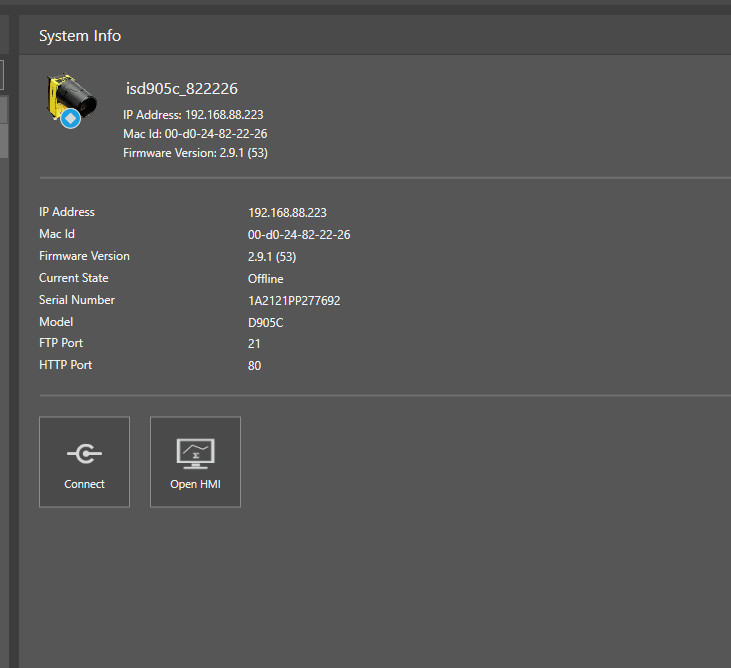
Task: Click the IP Address row label
Action: tap(67, 212)
